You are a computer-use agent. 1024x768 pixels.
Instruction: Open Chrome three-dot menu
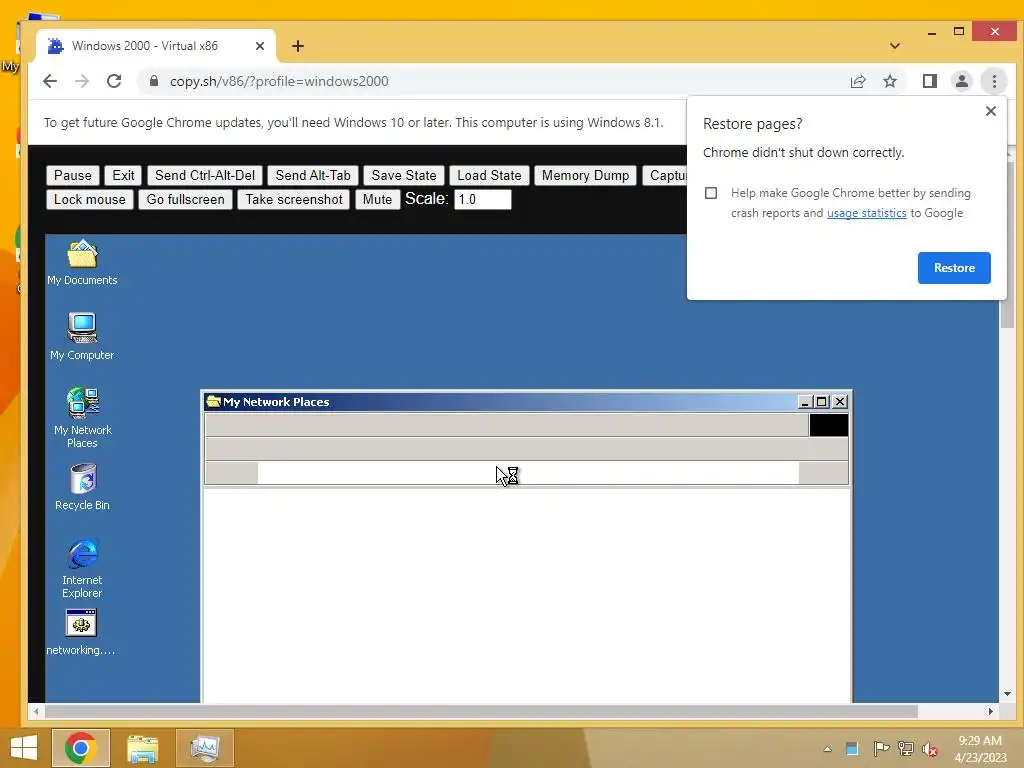point(994,81)
